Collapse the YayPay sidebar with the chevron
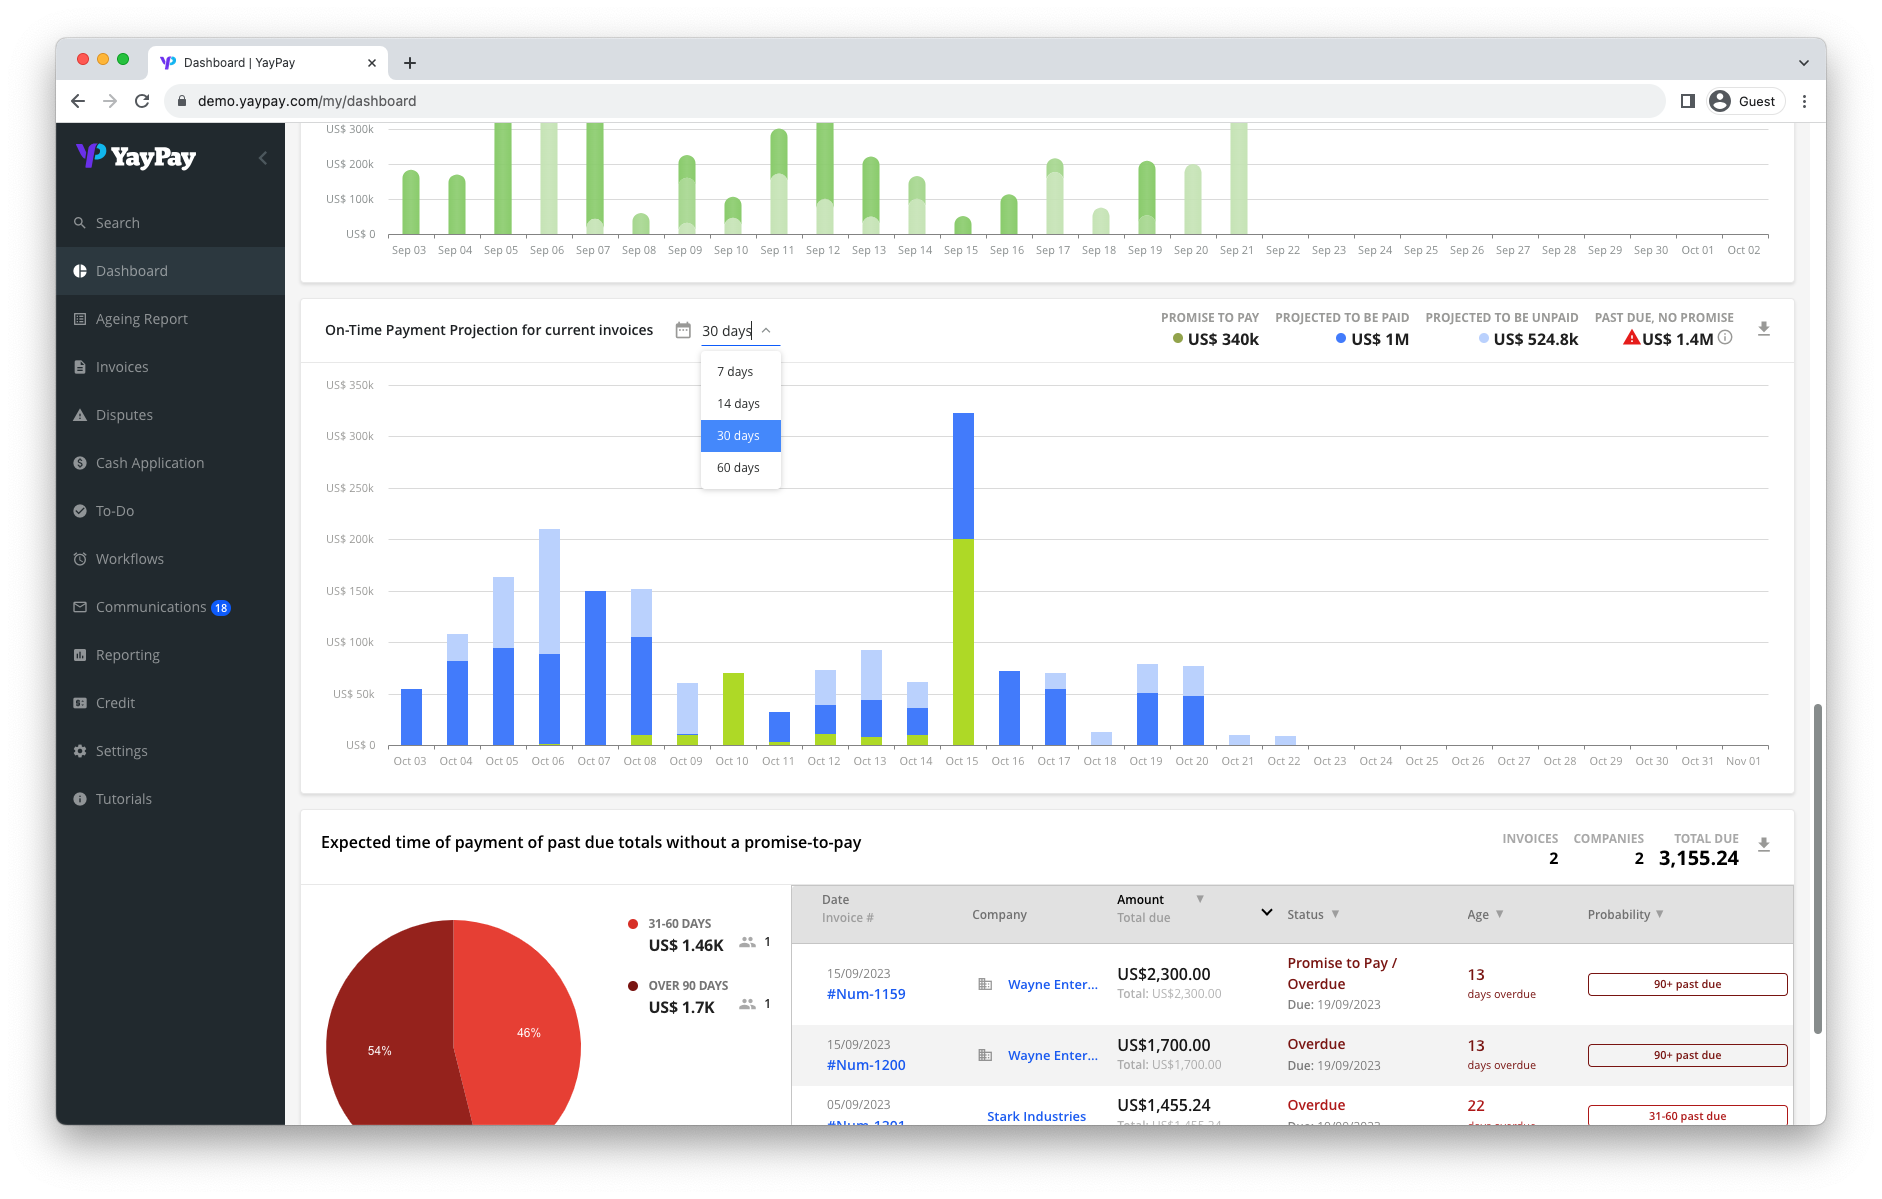 [263, 158]
